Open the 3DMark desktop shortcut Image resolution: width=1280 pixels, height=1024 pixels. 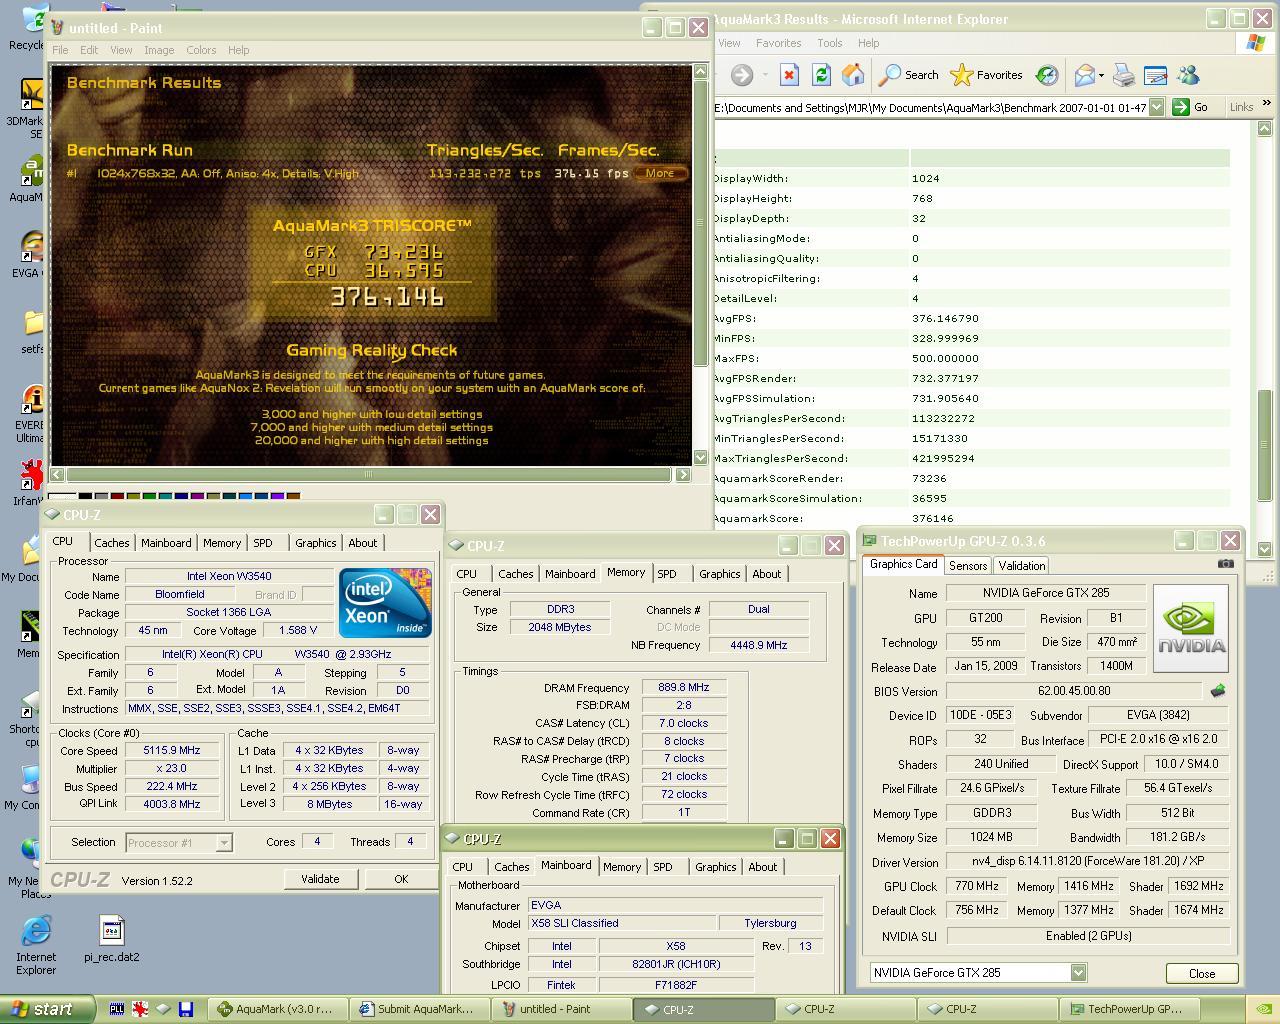(x=28, y=108)
